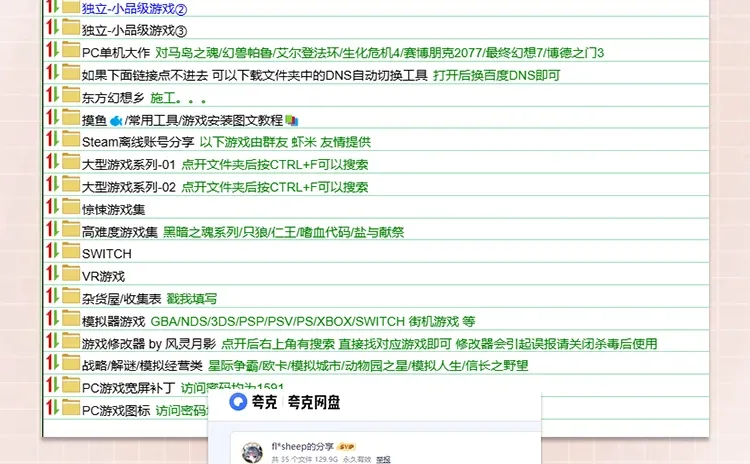Screen dimensions: 750x464
Task: Click folder icon beside SWITCH
Action: [71, 251]
